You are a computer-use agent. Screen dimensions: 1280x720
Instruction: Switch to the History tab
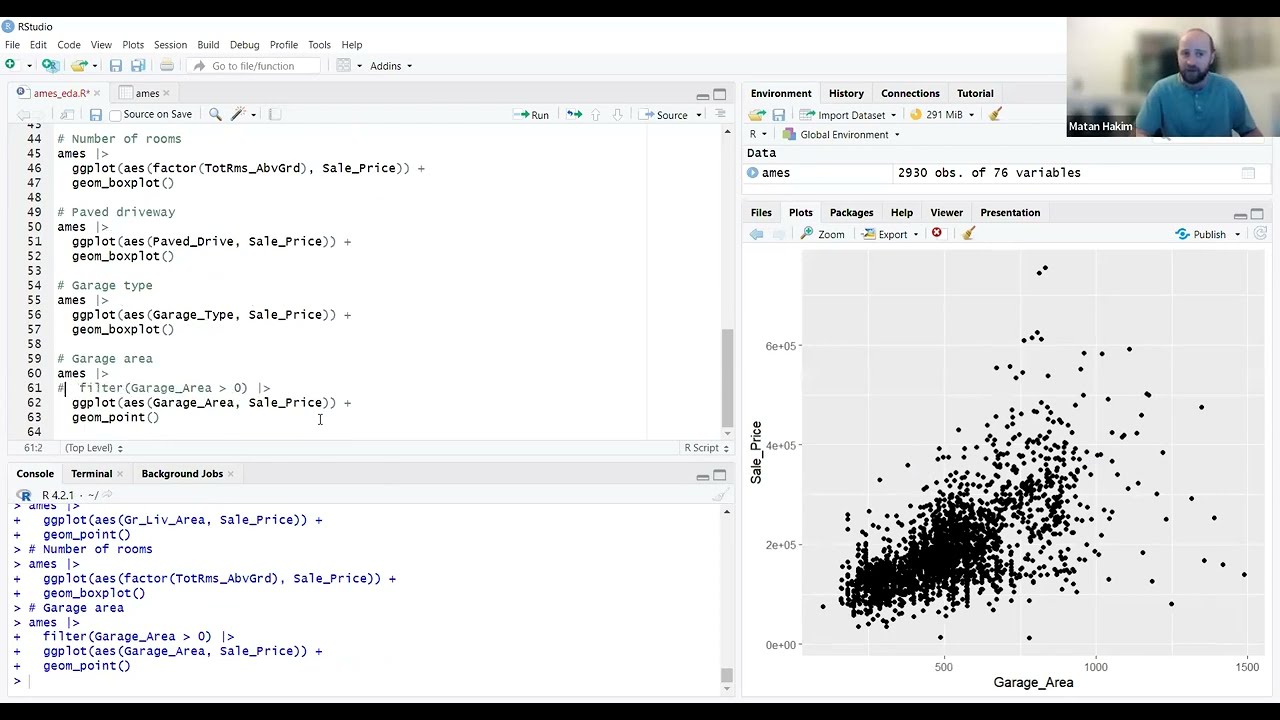[846, 93]
